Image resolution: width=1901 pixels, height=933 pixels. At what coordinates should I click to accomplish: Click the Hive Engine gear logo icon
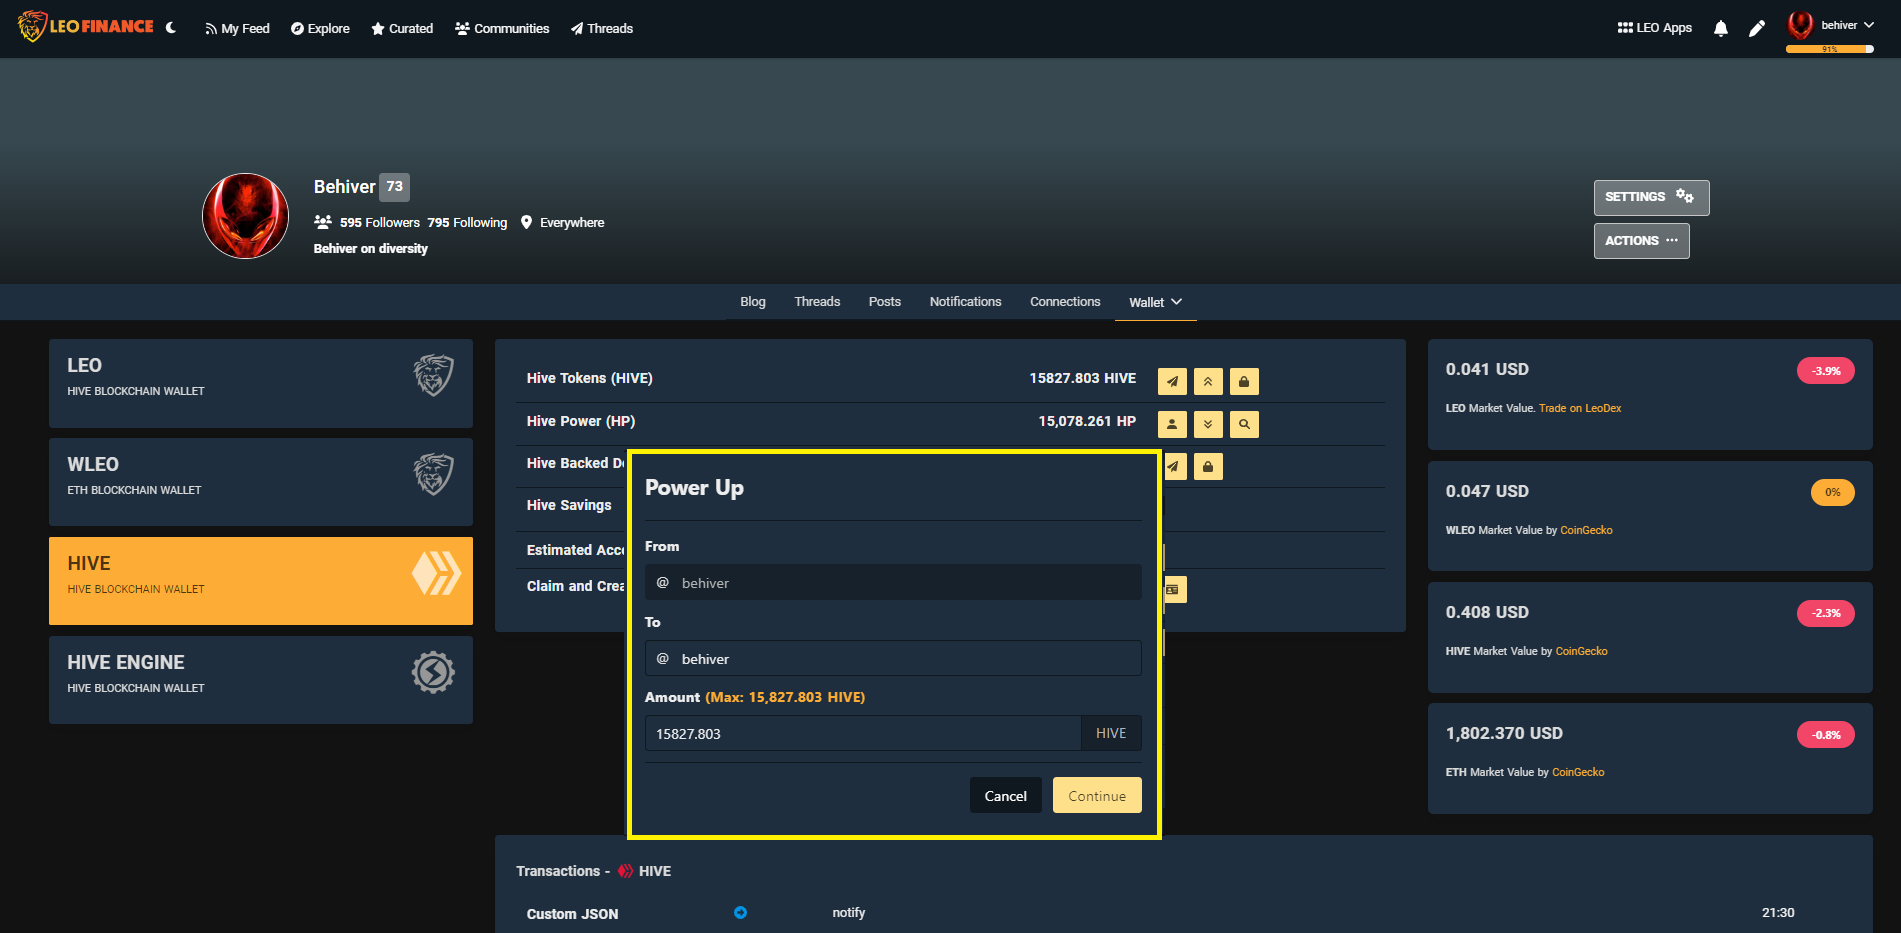click(x=433, y=672)
